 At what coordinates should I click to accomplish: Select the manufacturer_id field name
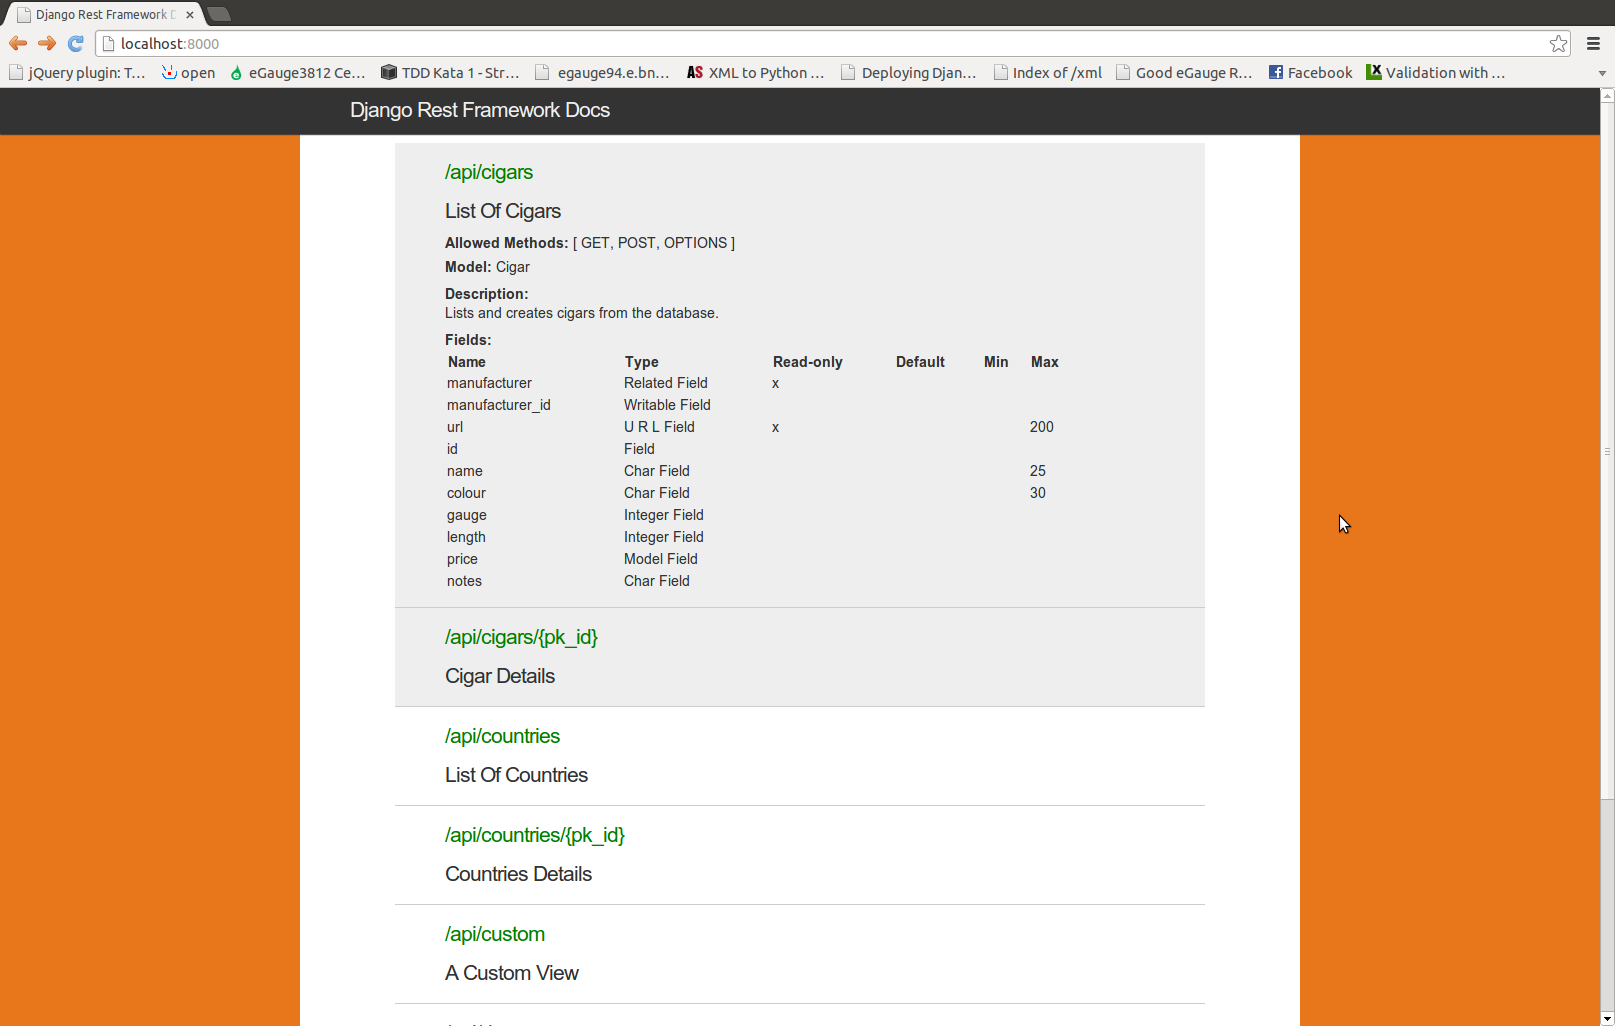click(499, 405)
